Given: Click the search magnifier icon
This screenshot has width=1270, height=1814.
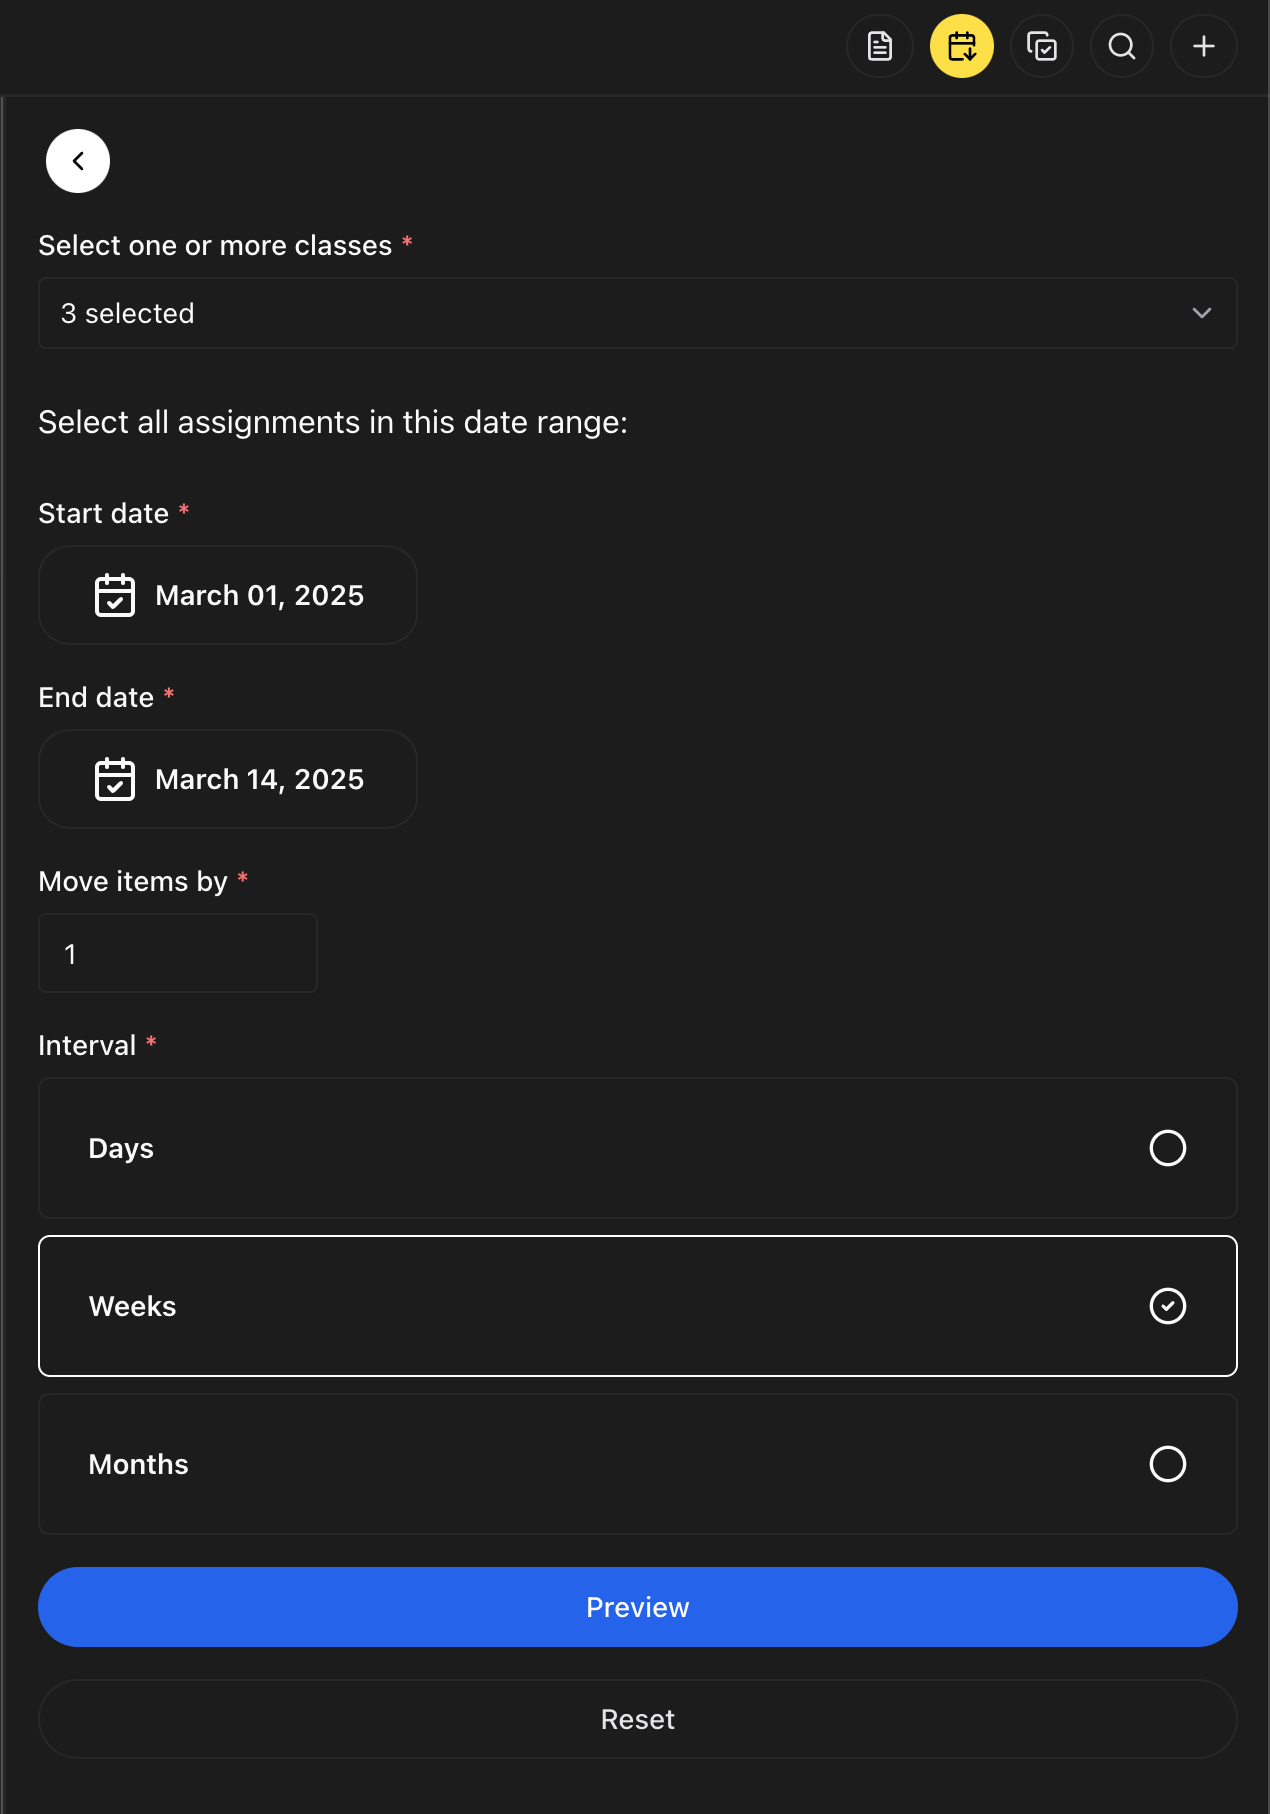Looking at the screenshot, I should (x=1122, y=46).
